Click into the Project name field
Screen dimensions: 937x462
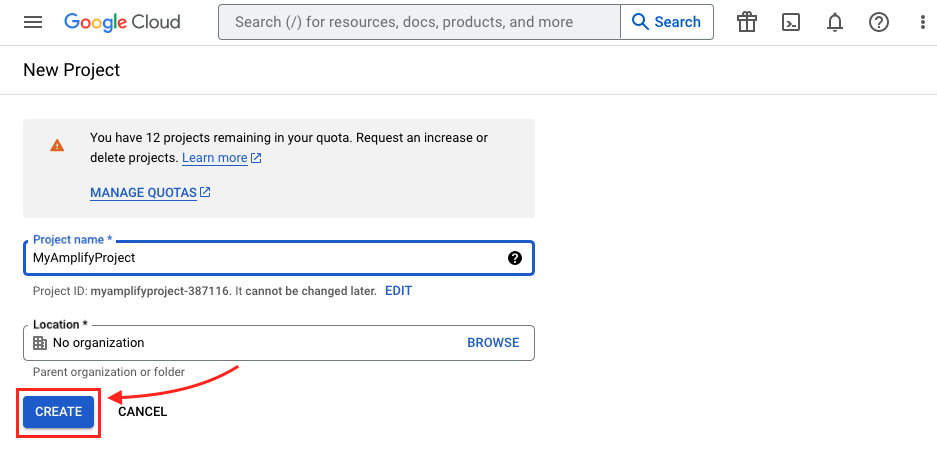[278, 258]
